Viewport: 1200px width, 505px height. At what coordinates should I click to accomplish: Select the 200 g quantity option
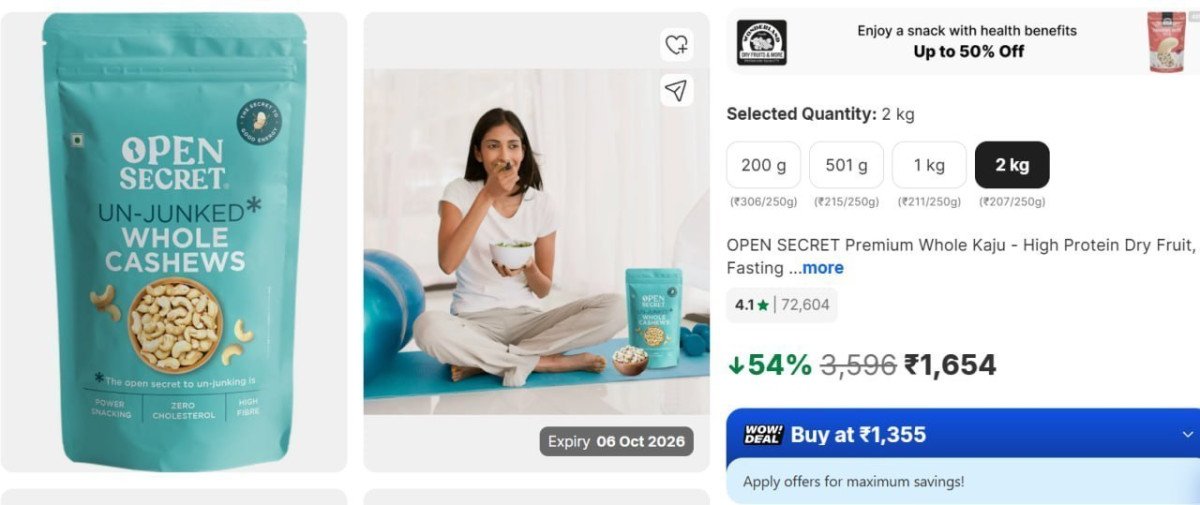point(764,165)
